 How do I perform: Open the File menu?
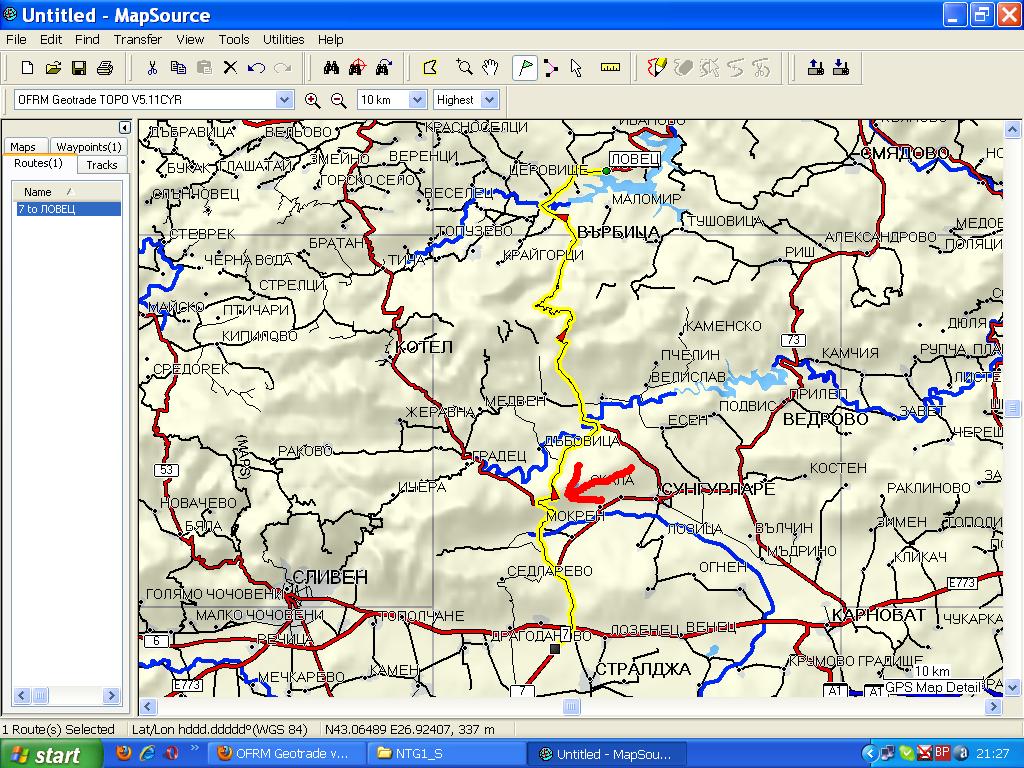(16, 39)
